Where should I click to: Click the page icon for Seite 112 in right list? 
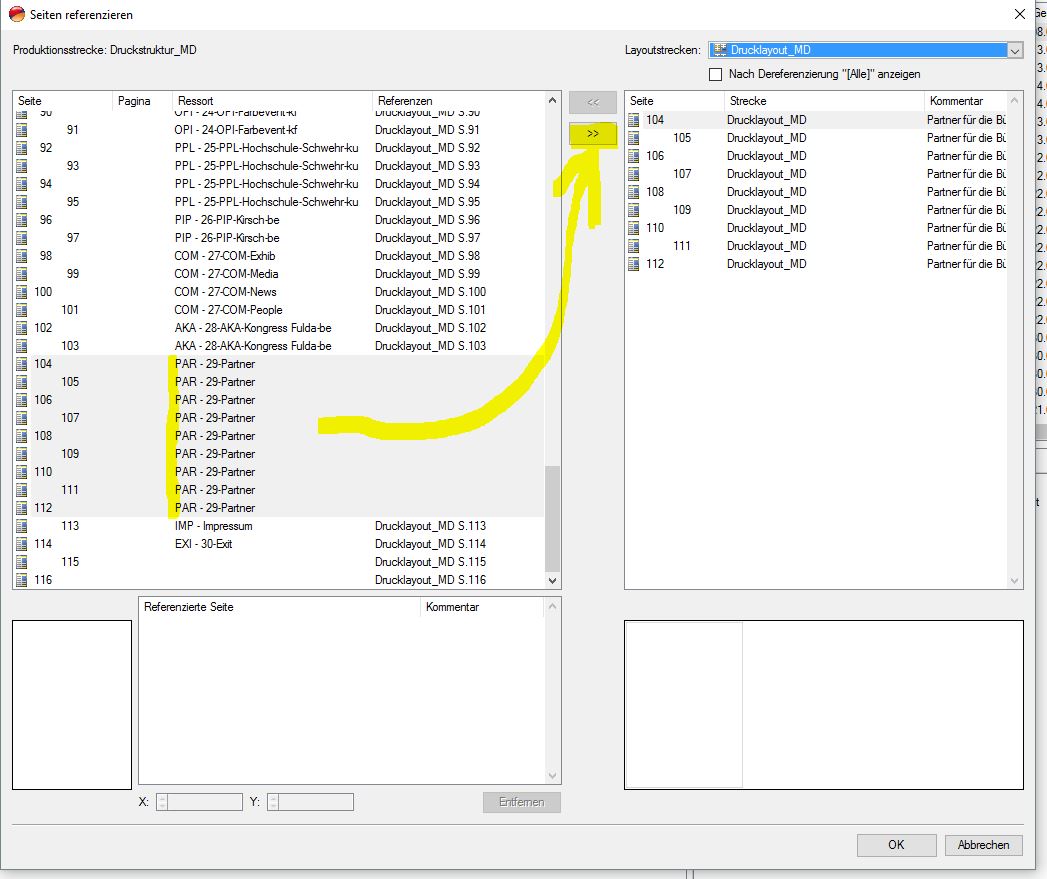coord(633,264)
